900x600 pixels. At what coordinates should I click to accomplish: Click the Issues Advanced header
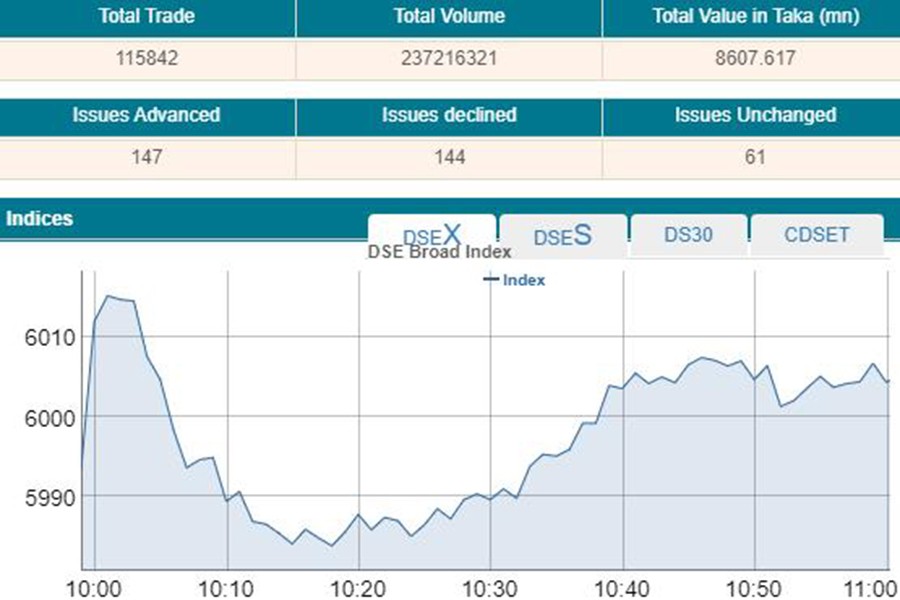click(147, 115)
